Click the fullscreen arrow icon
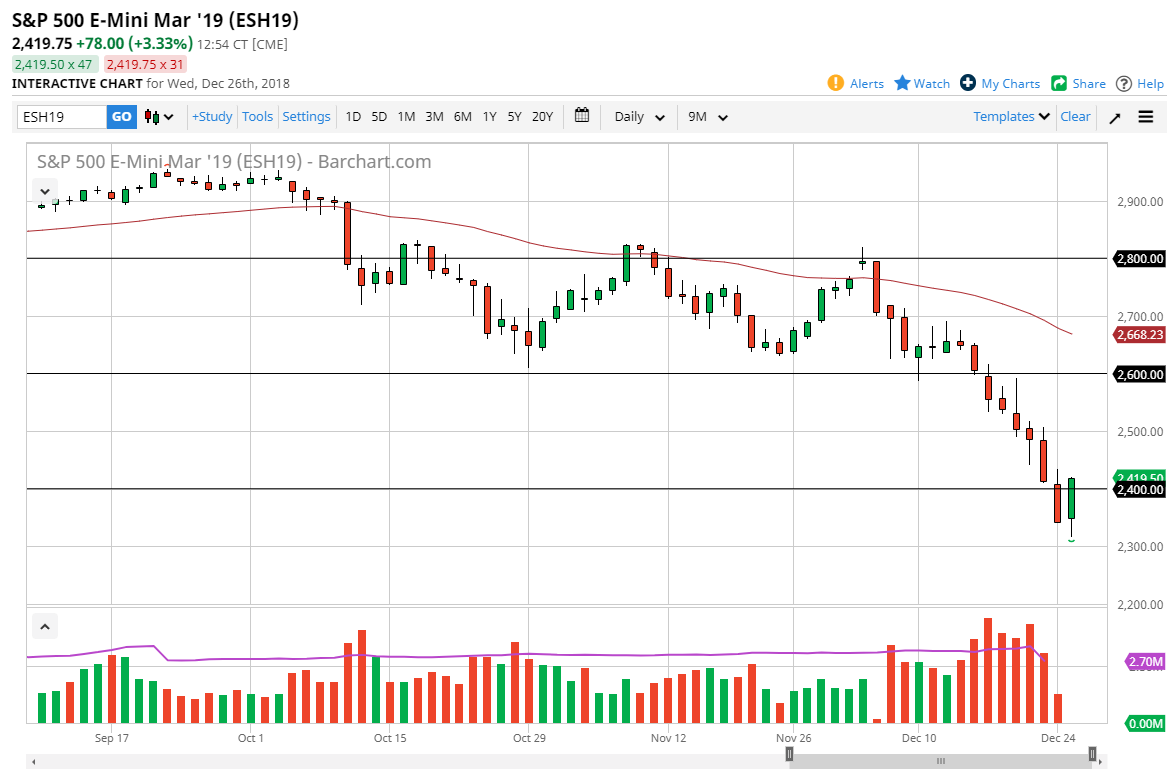Screen dimensions: 1176x778 pyautogui.click(x=1114, y=117)
